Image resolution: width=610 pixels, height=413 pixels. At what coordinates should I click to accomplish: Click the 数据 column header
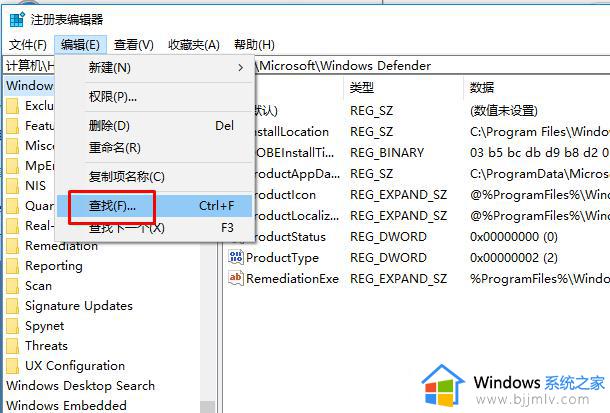pyautogui.click(x=482, y=88)
